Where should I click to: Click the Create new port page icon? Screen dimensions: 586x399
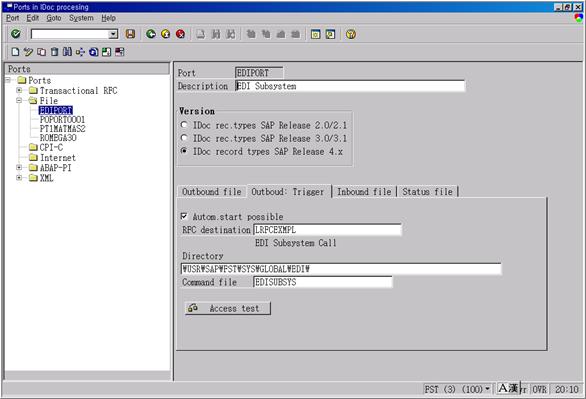coord(15,52)
